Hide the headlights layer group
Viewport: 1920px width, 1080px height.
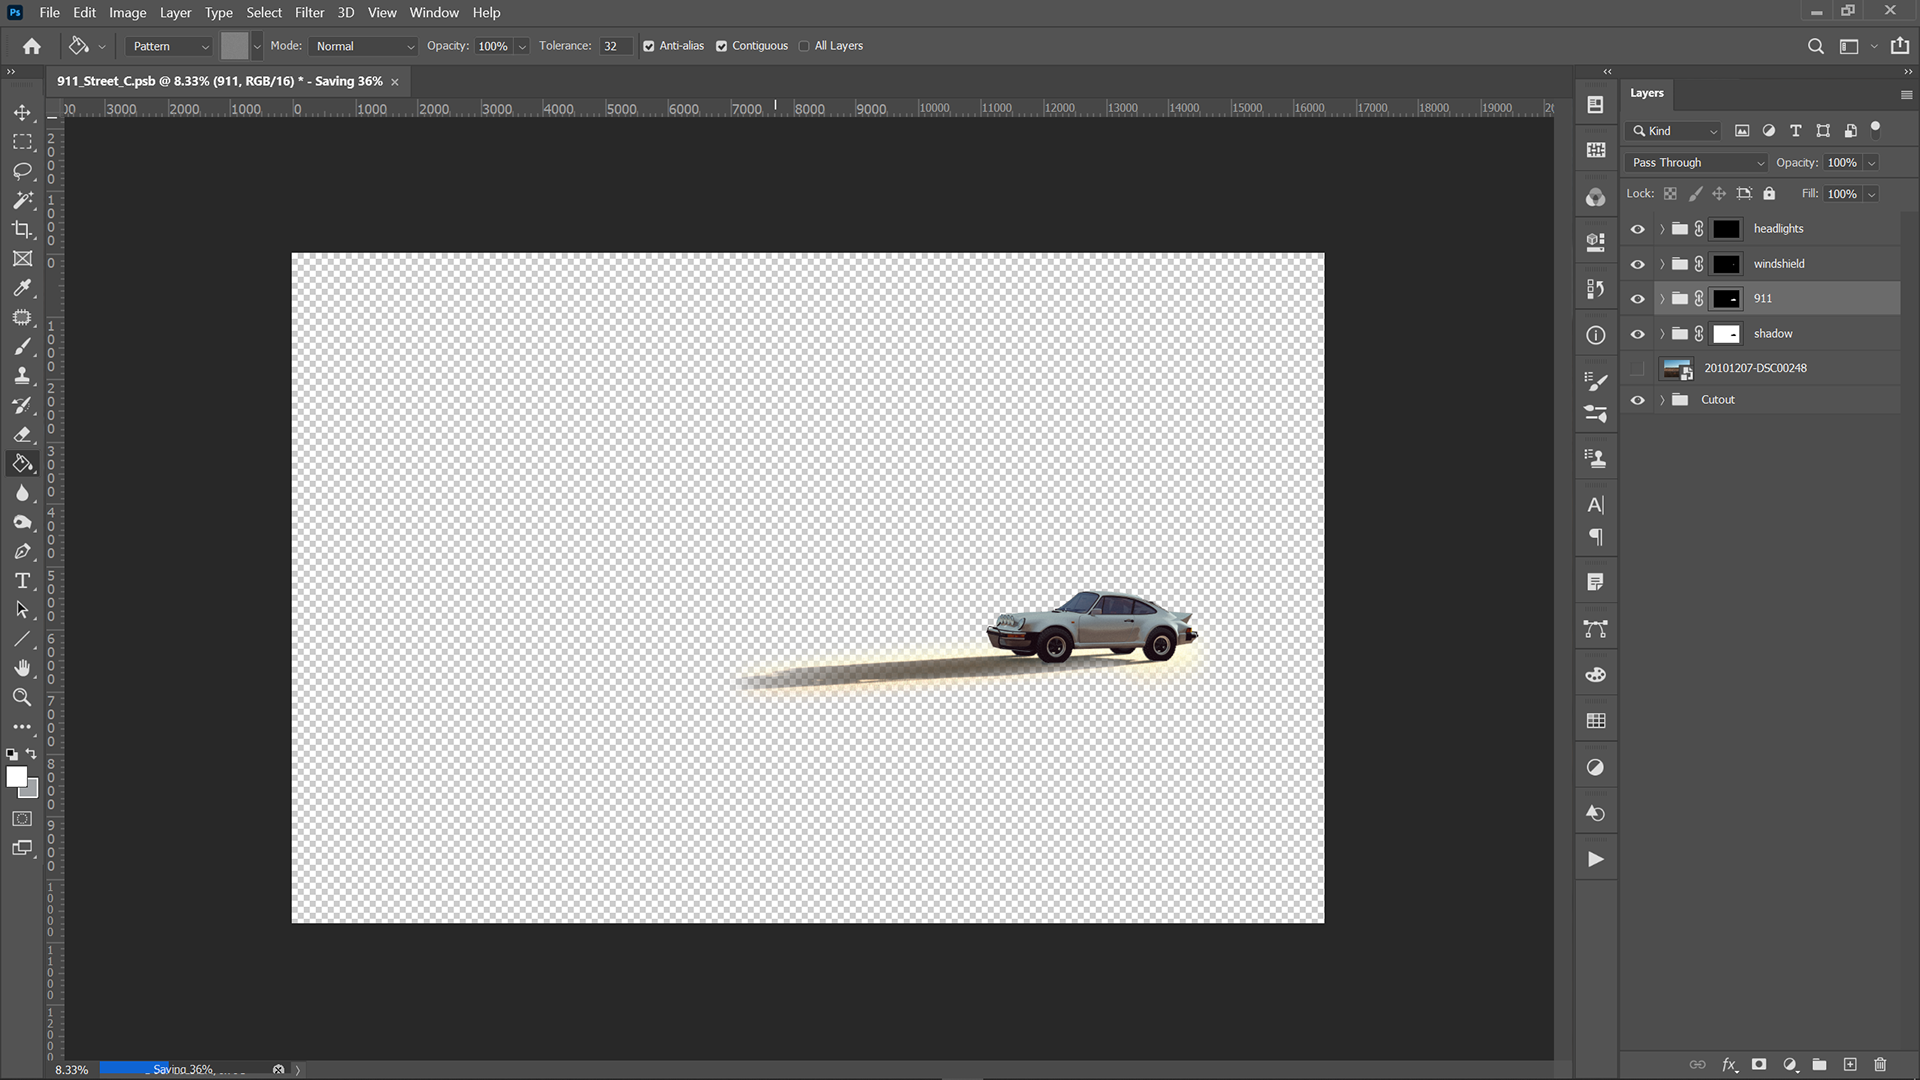click(1637, 229)
